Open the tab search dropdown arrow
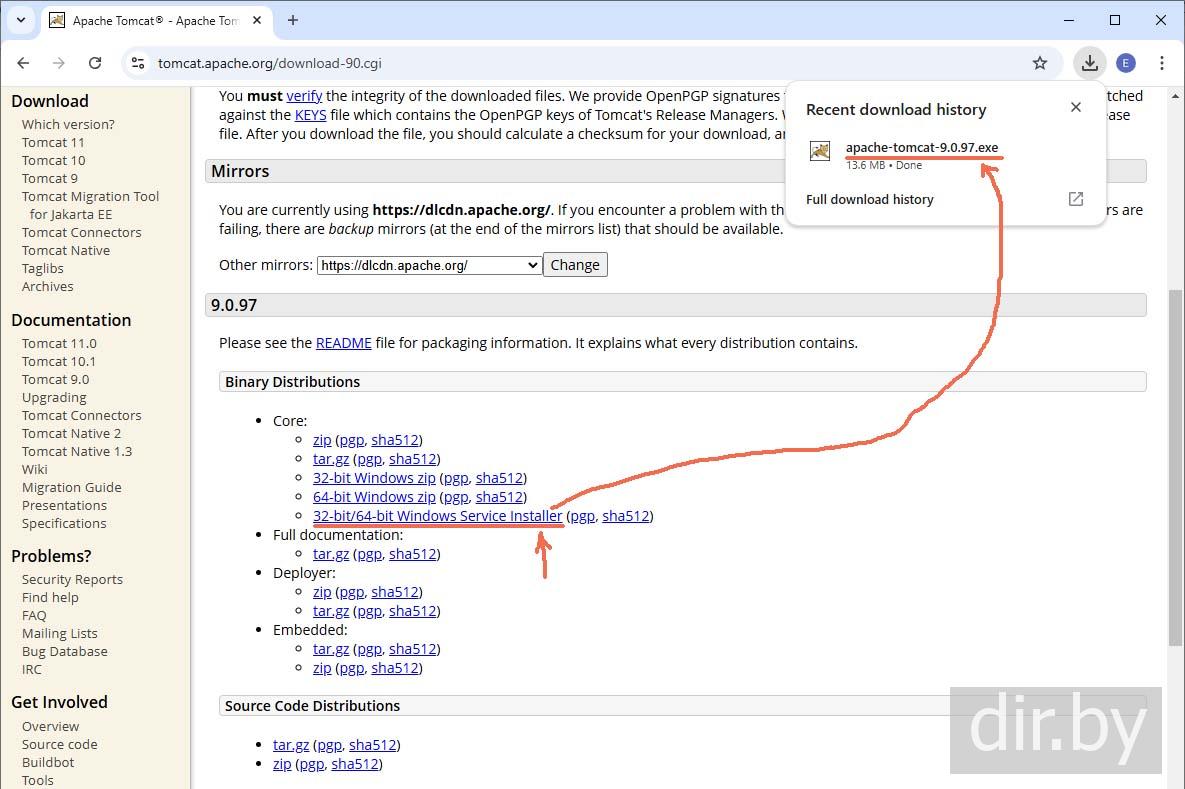This screenshot has width=1185, height=789. [x=21, y=20]
